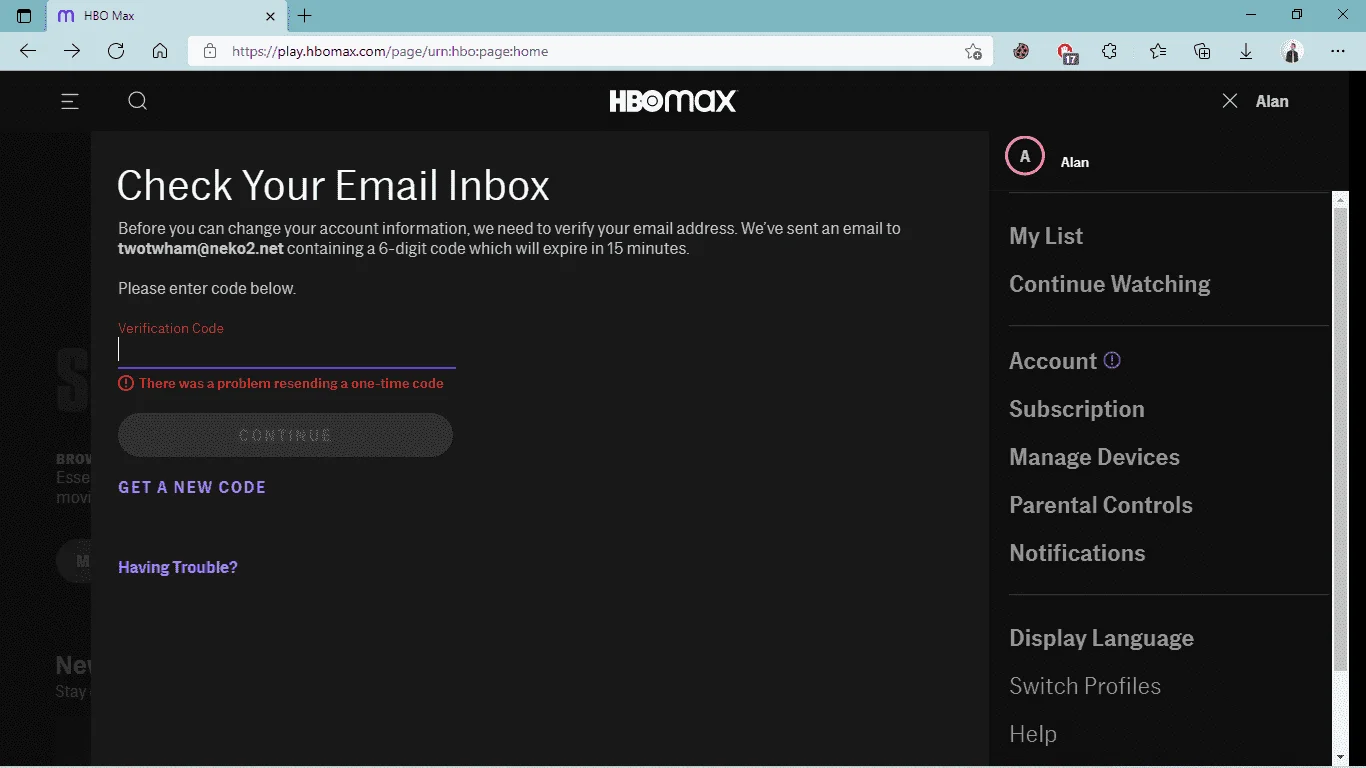Image resolution: width=1366 pixels, height=768 pixels.
Task: Click the resend code error message
Action: point(291,383)
